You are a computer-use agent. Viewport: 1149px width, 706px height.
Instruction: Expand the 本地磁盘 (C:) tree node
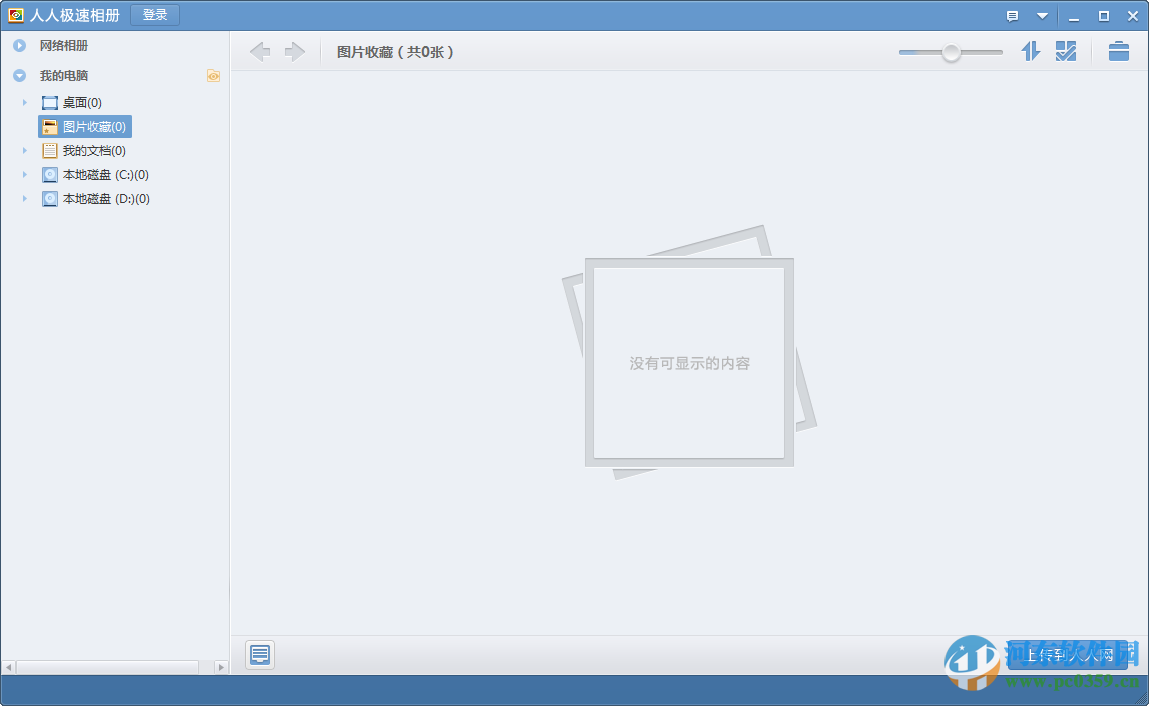[24, 174]
